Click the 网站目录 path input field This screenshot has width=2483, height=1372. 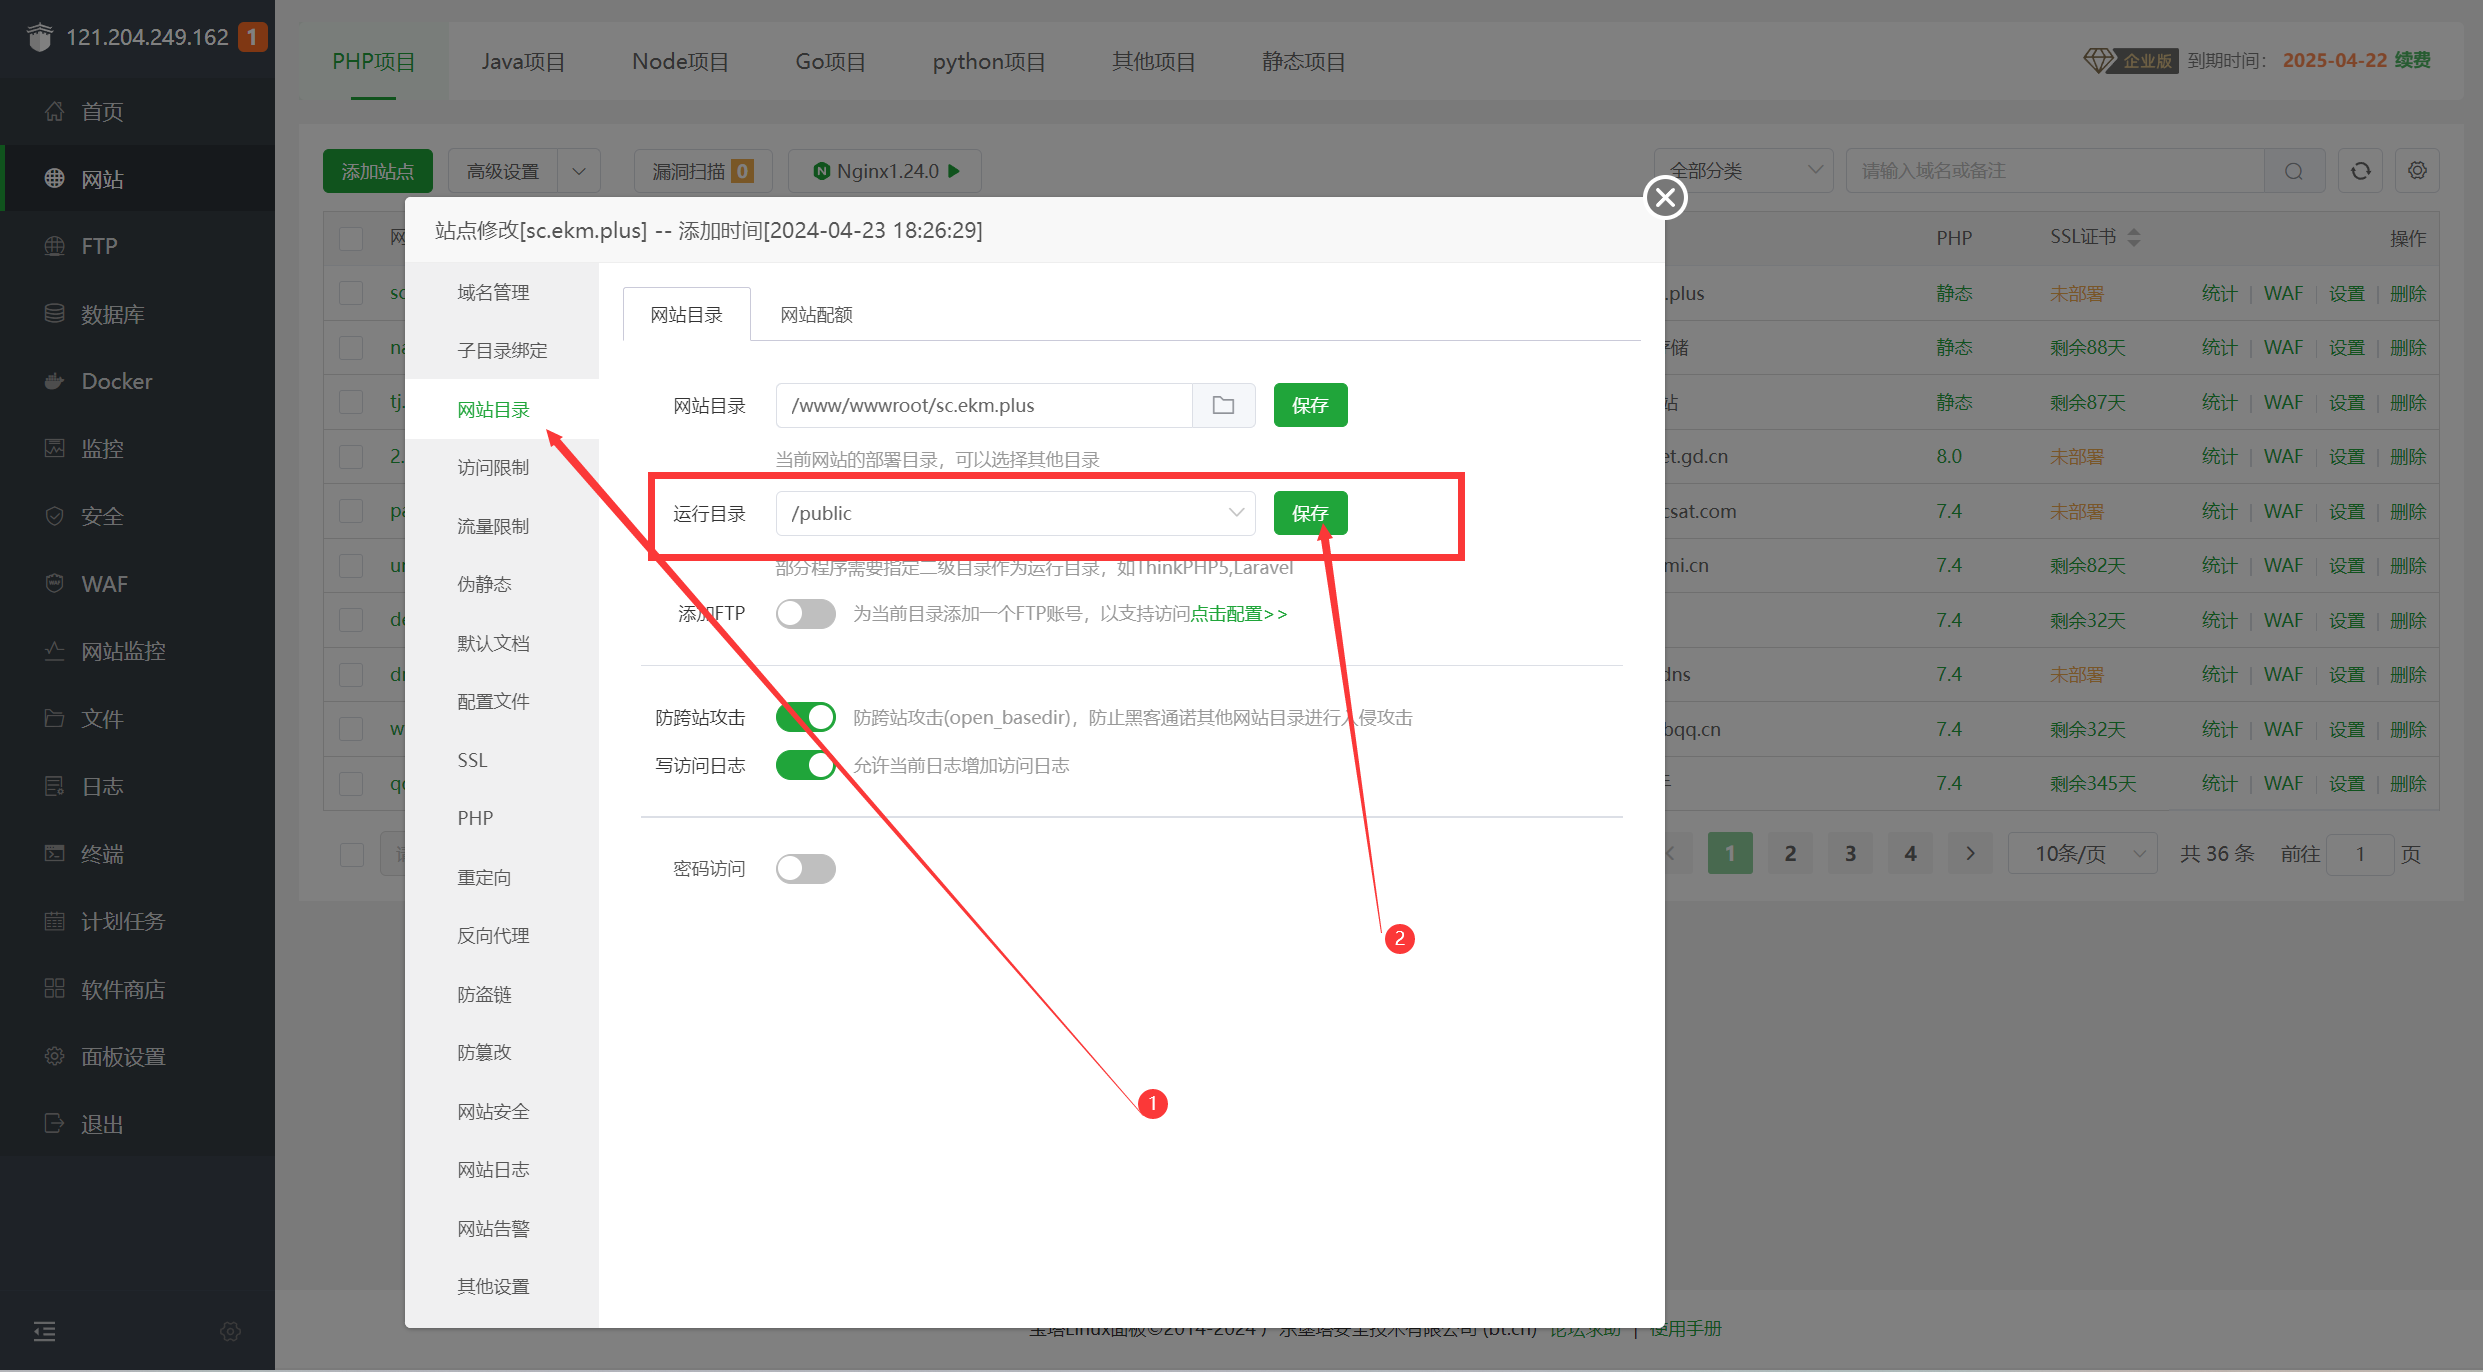tap(984, 405)
